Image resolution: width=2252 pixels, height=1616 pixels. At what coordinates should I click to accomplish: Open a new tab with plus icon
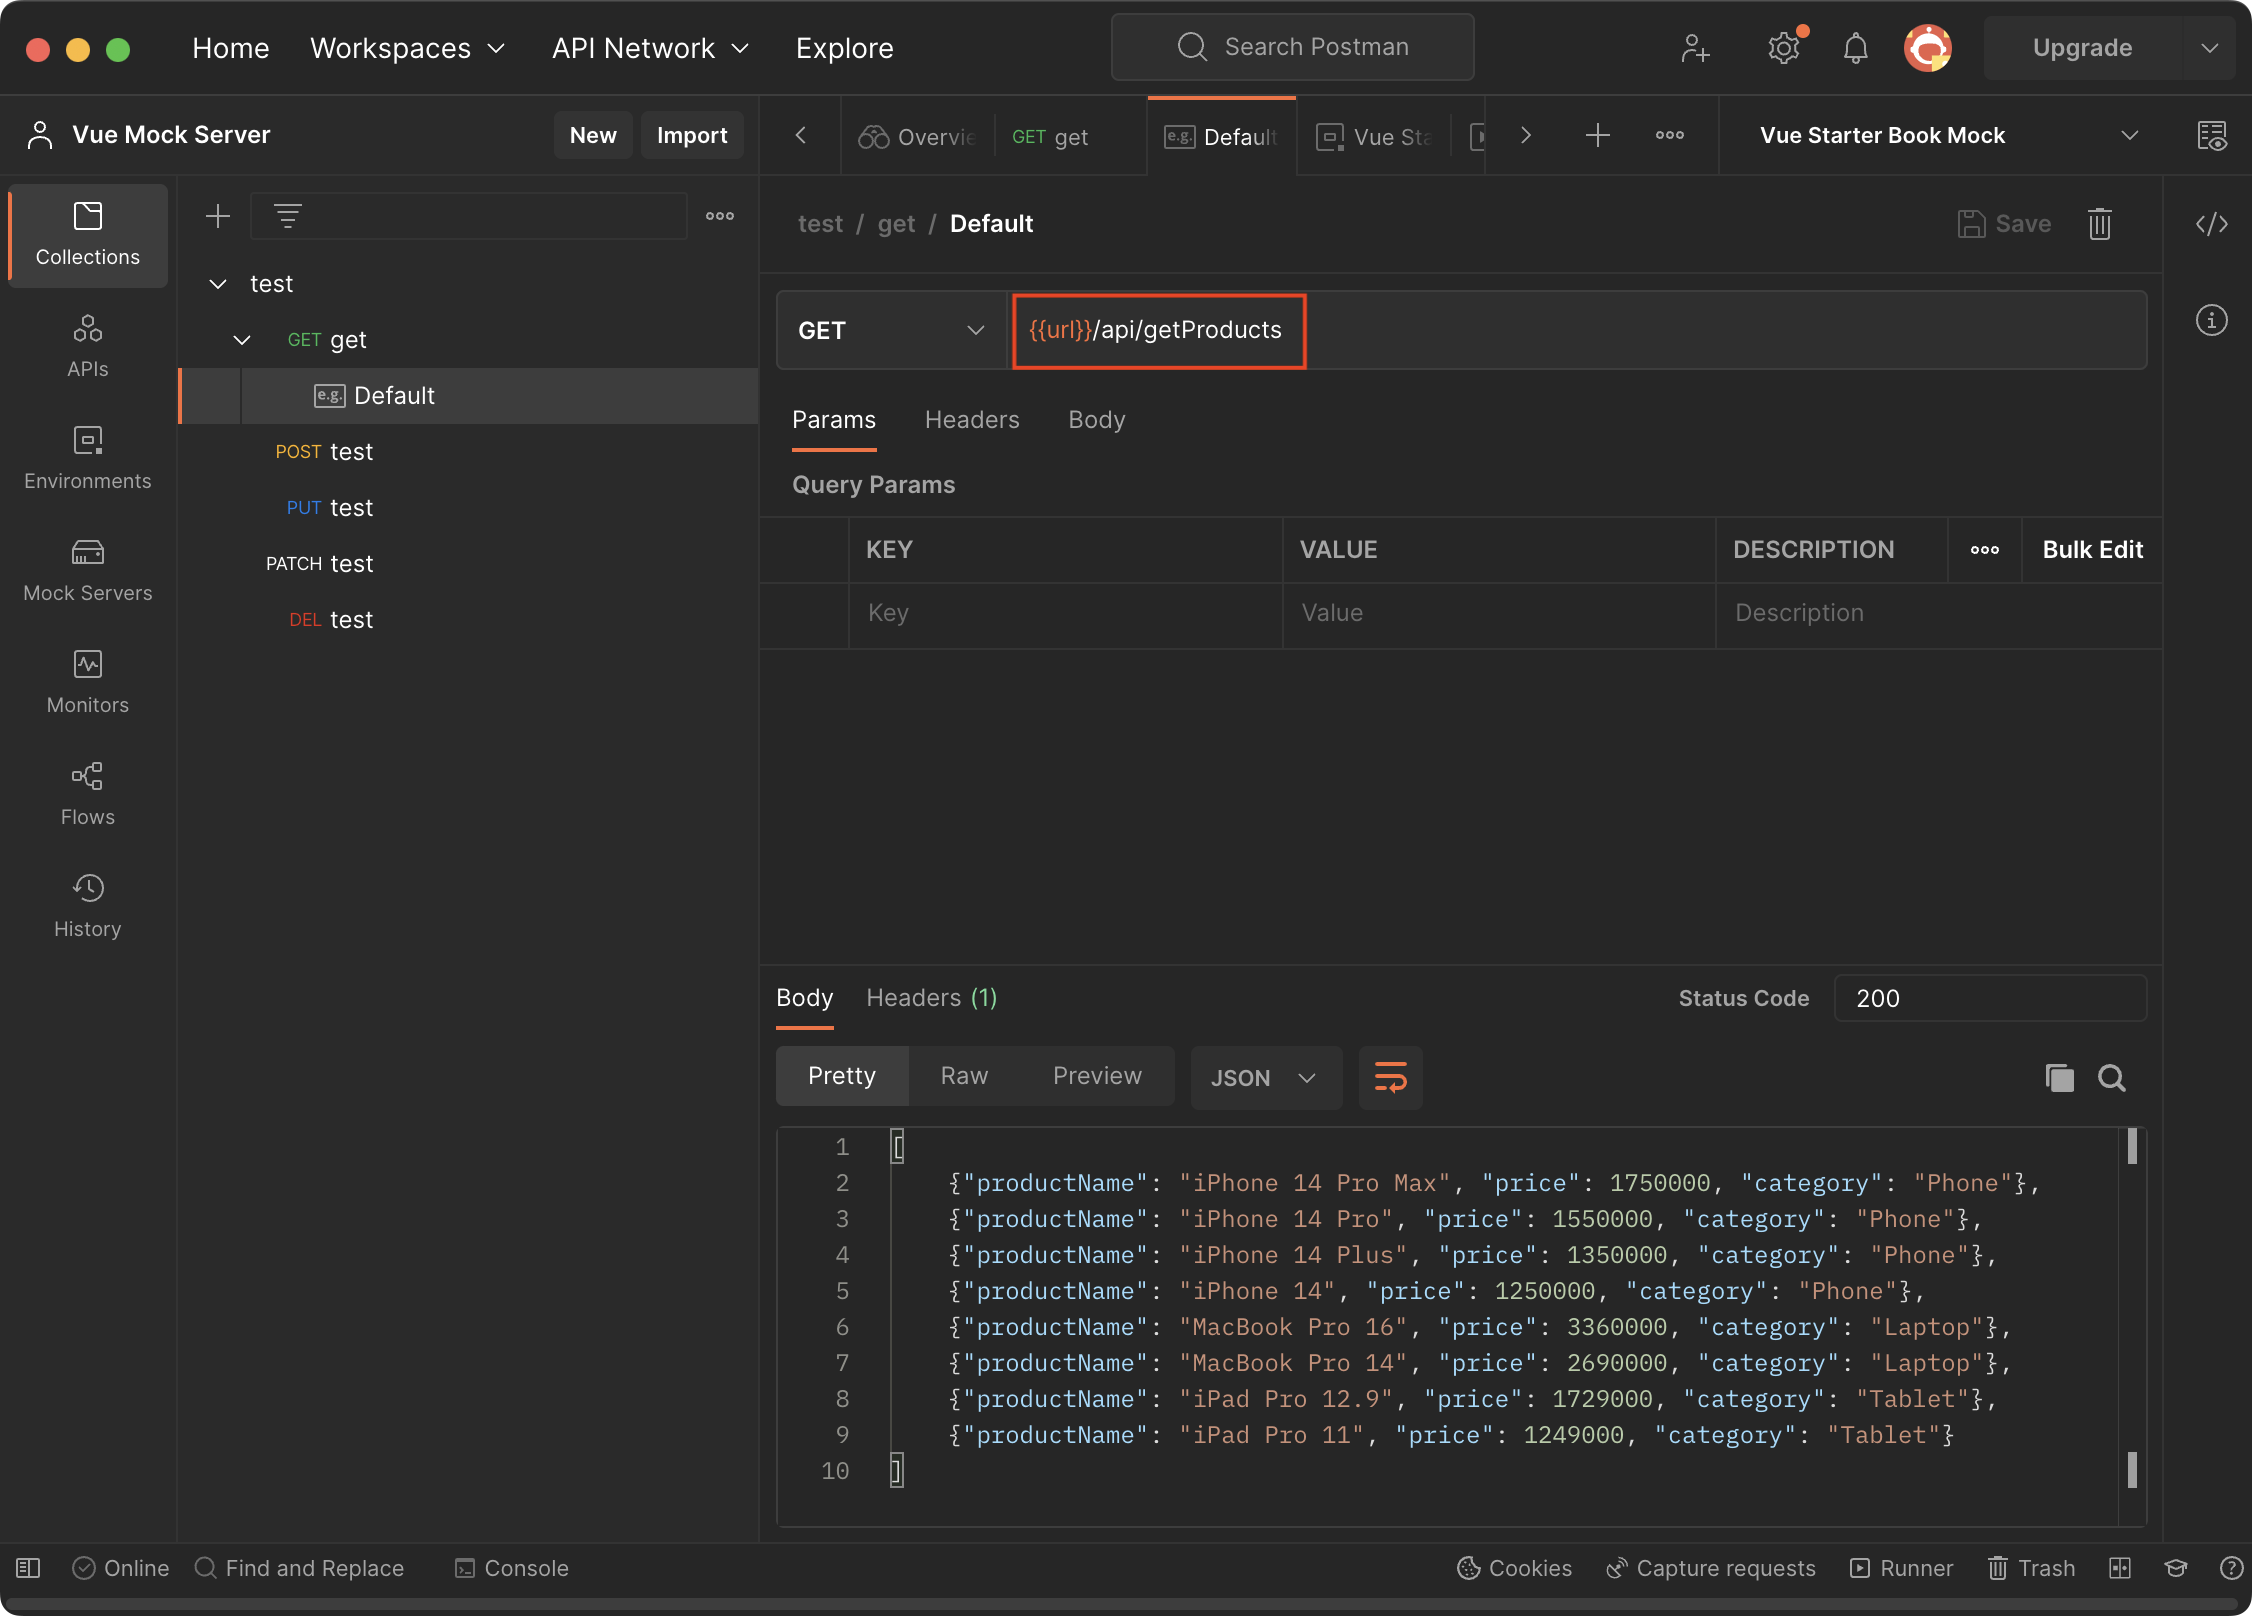(1598, 135)
